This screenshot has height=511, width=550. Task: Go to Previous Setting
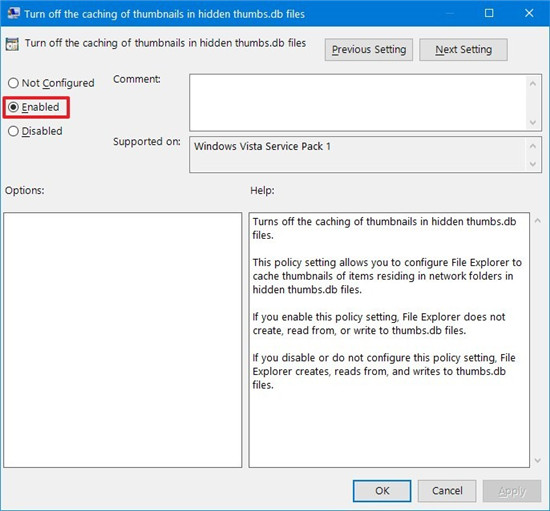[x=369, y=50]
